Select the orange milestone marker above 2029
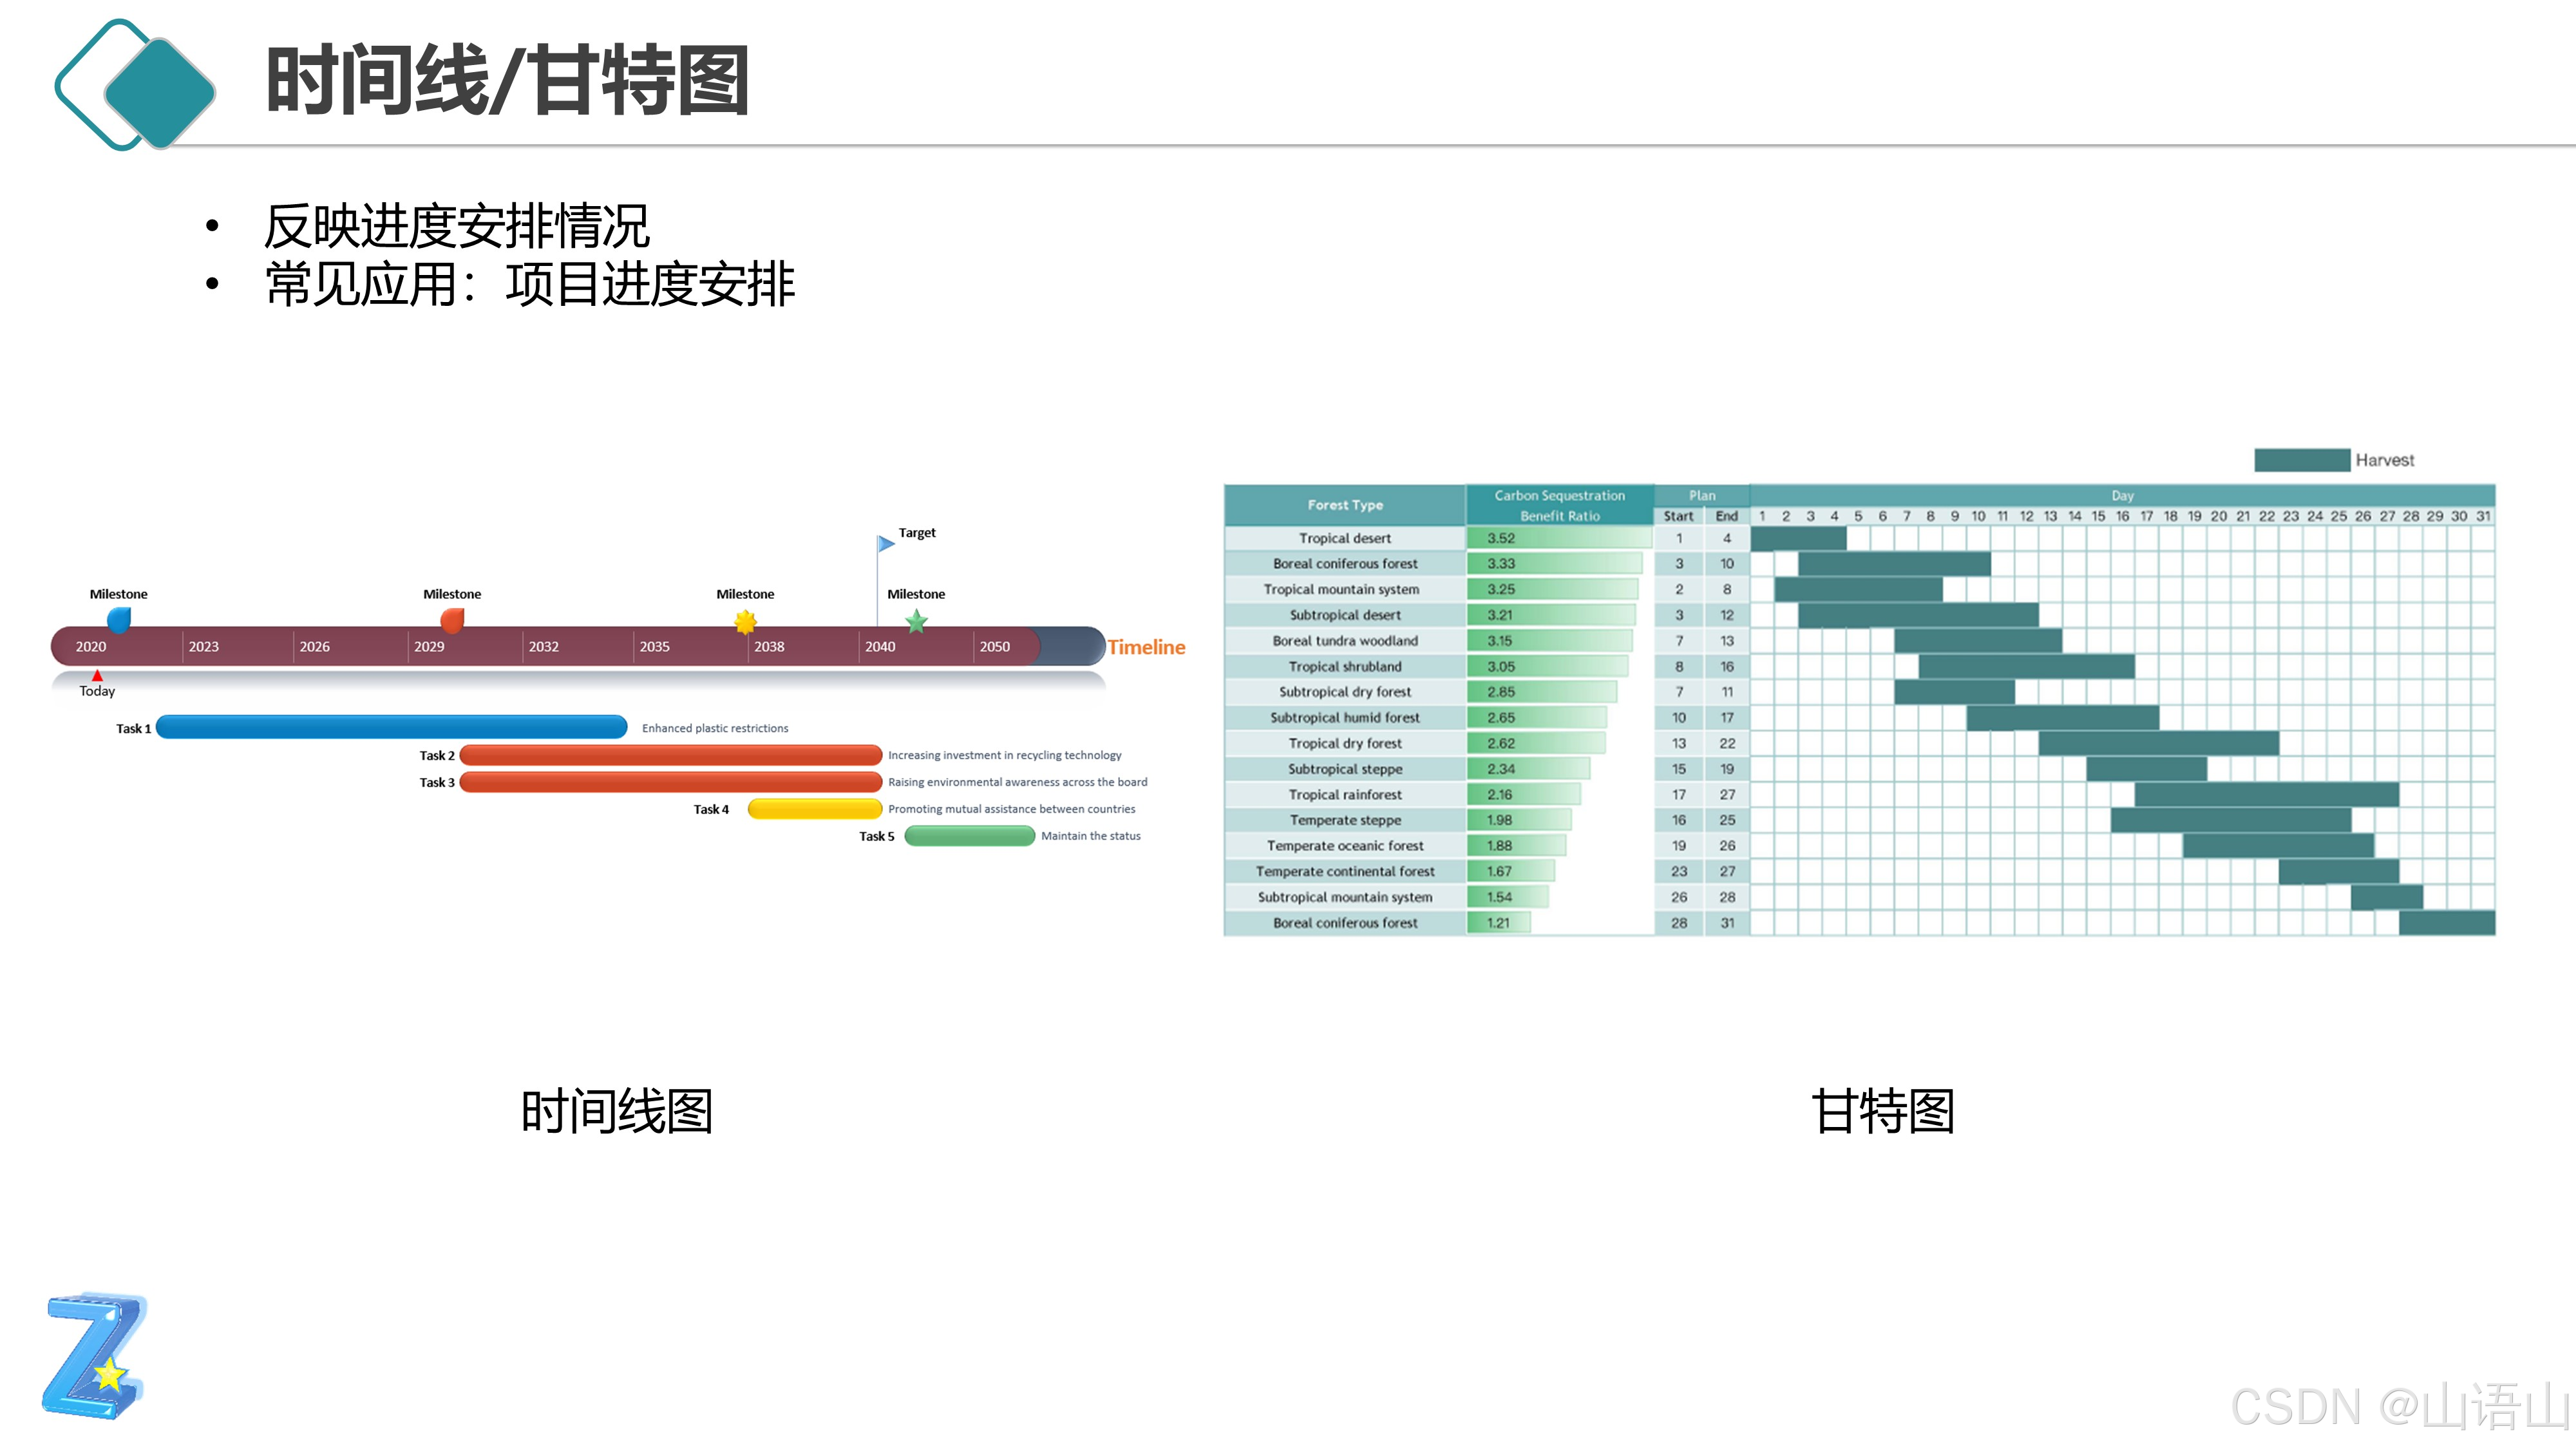This screenshot has width=2576, height=1449. [452, 620]
